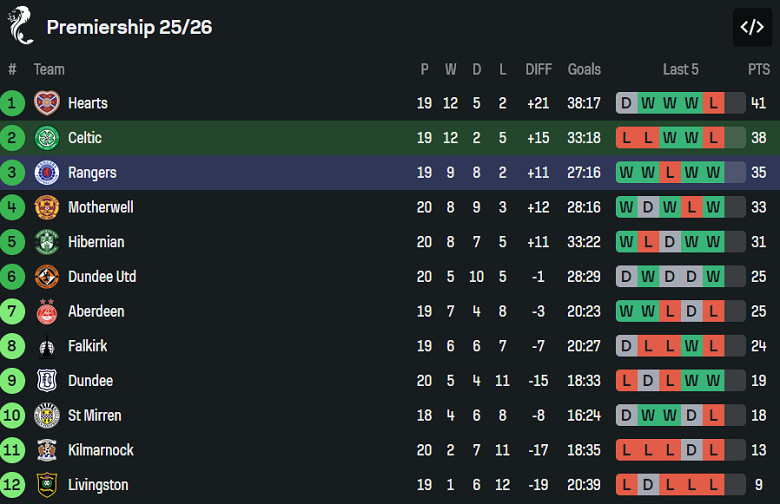Image resolution: width=780 pixels, height=504 pixels.
Task: Click the Motherwell club crest
Action: (x=47, y=207)
